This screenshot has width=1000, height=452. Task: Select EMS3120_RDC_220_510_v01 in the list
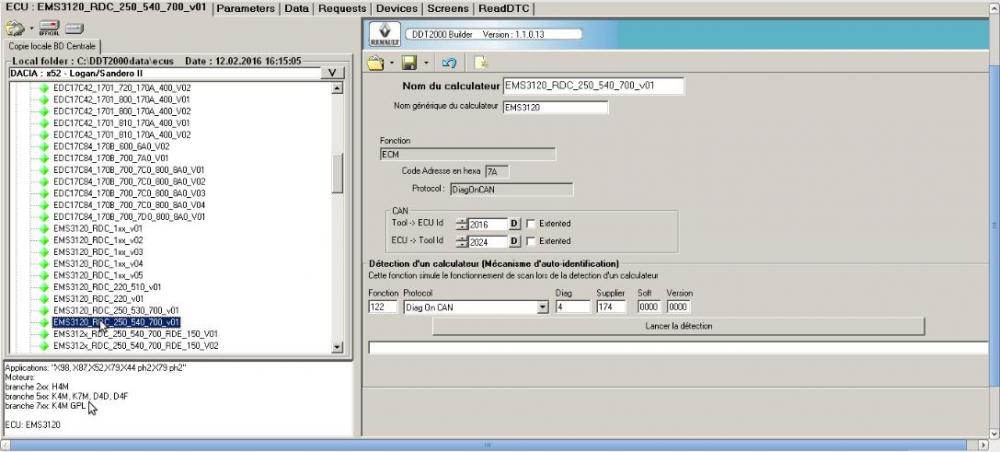[107, 287]
